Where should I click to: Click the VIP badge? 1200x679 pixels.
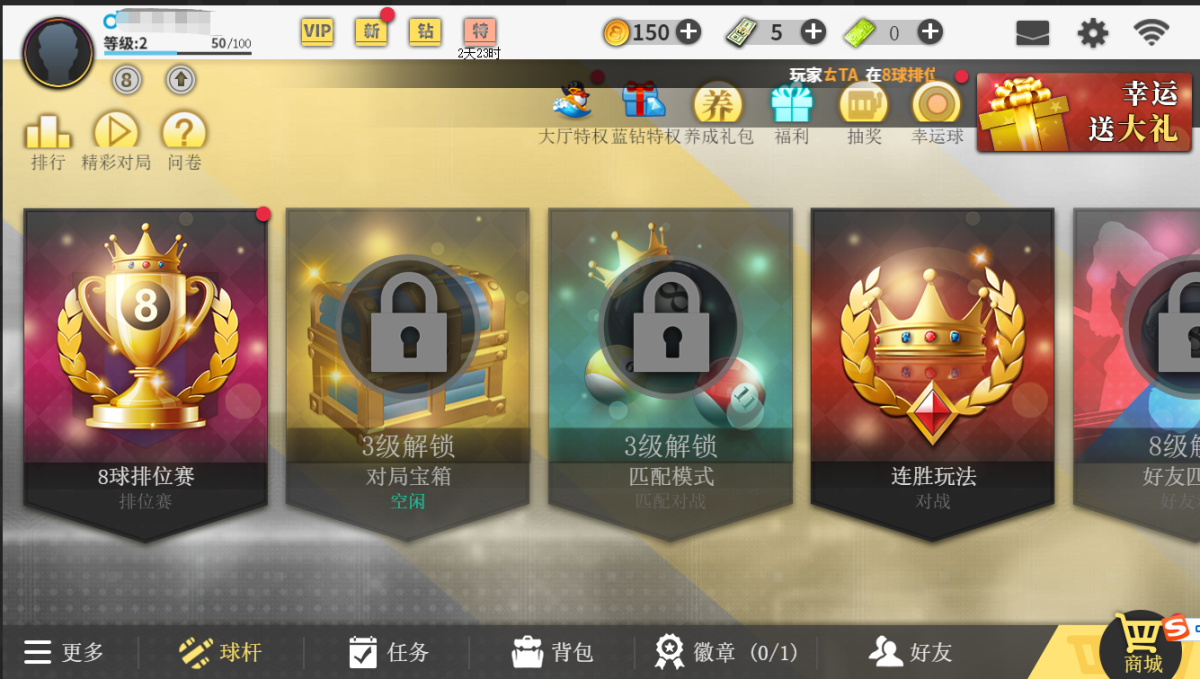tap(317, 31)
